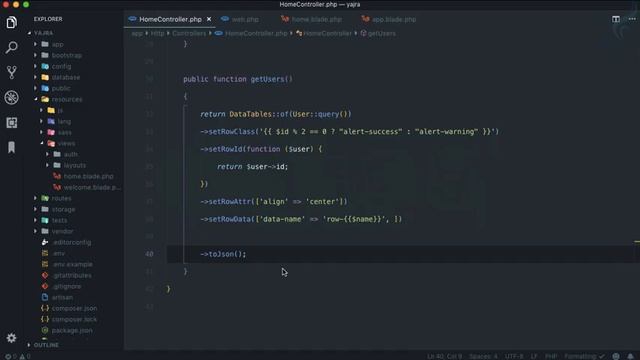Open the Extensions view icon

point(11,122)
